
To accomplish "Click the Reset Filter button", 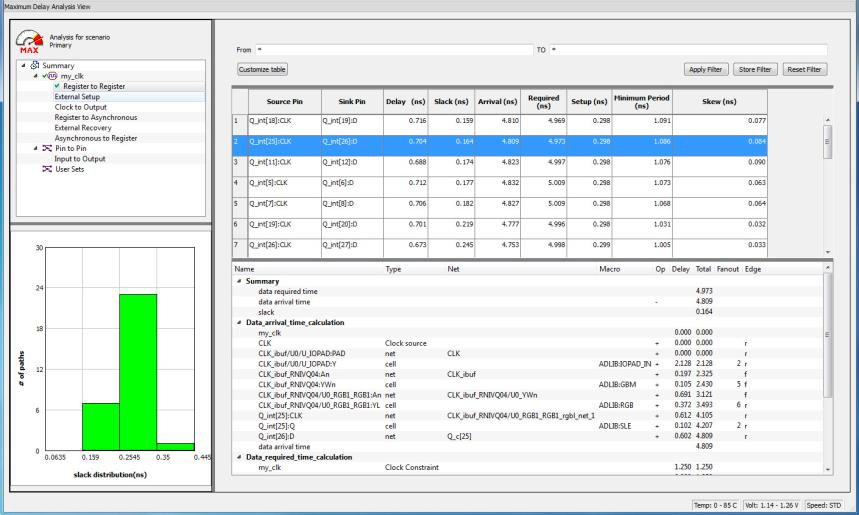I will (804, 69).
